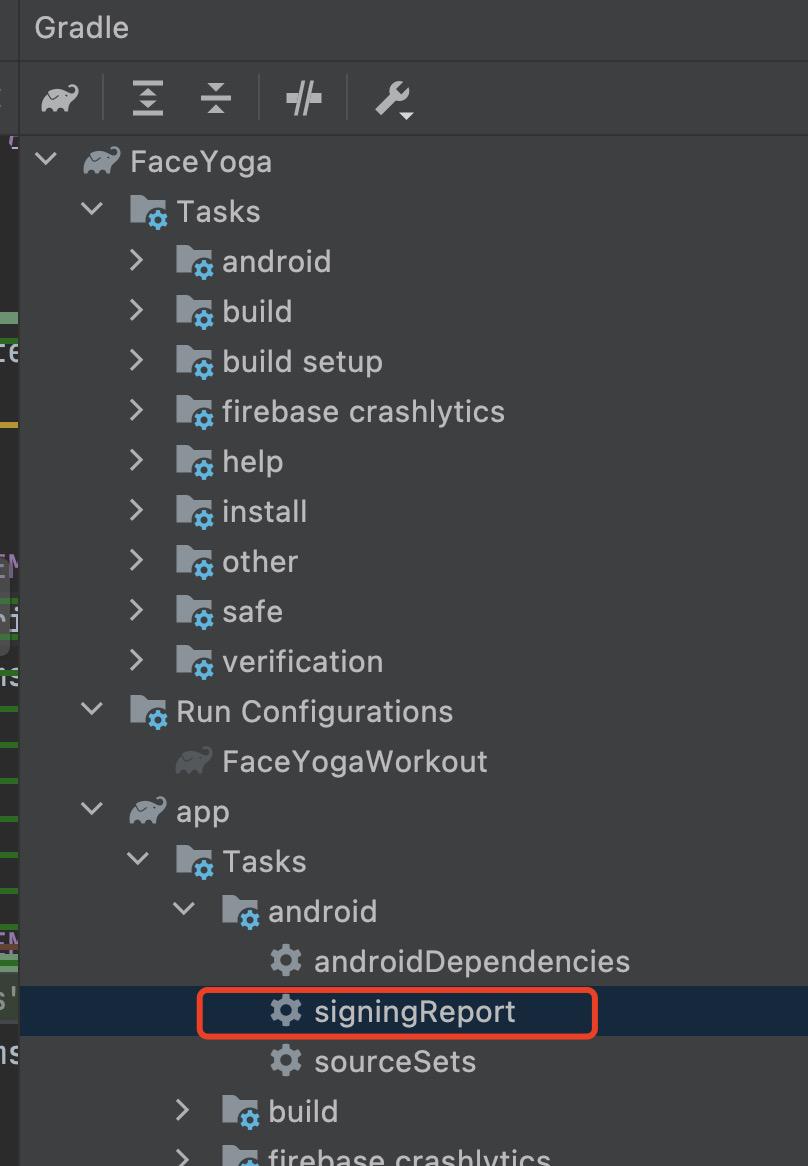
Task: Expand the verification task group
Action: tap(136, 660)
